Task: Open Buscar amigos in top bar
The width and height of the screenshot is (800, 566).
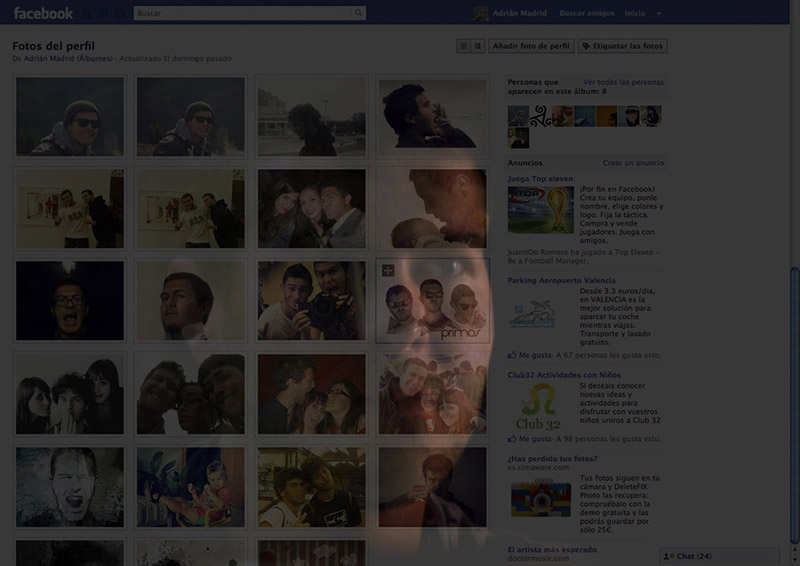Action: (586, 14)
